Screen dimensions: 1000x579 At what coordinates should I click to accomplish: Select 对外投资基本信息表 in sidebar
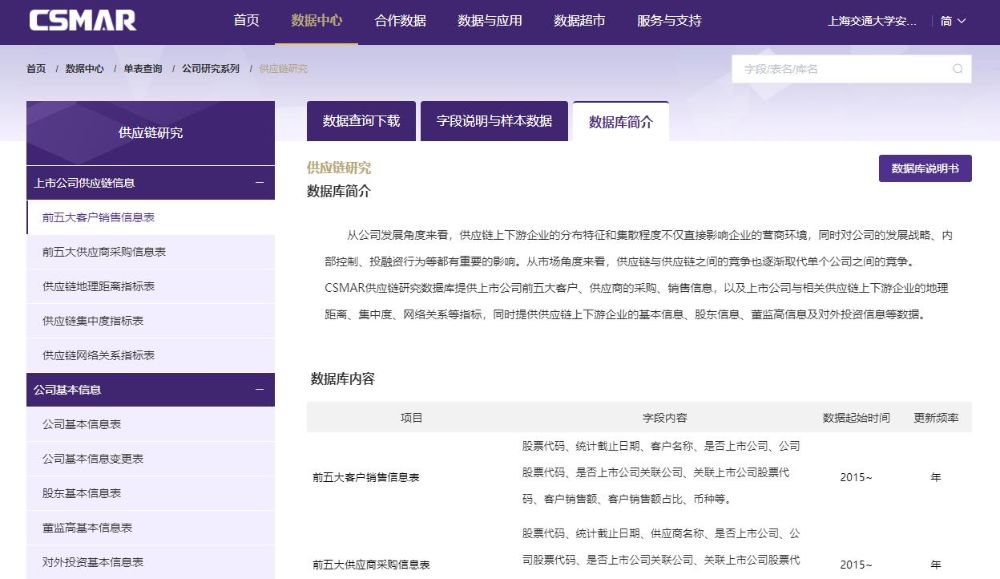pos(151,562)
